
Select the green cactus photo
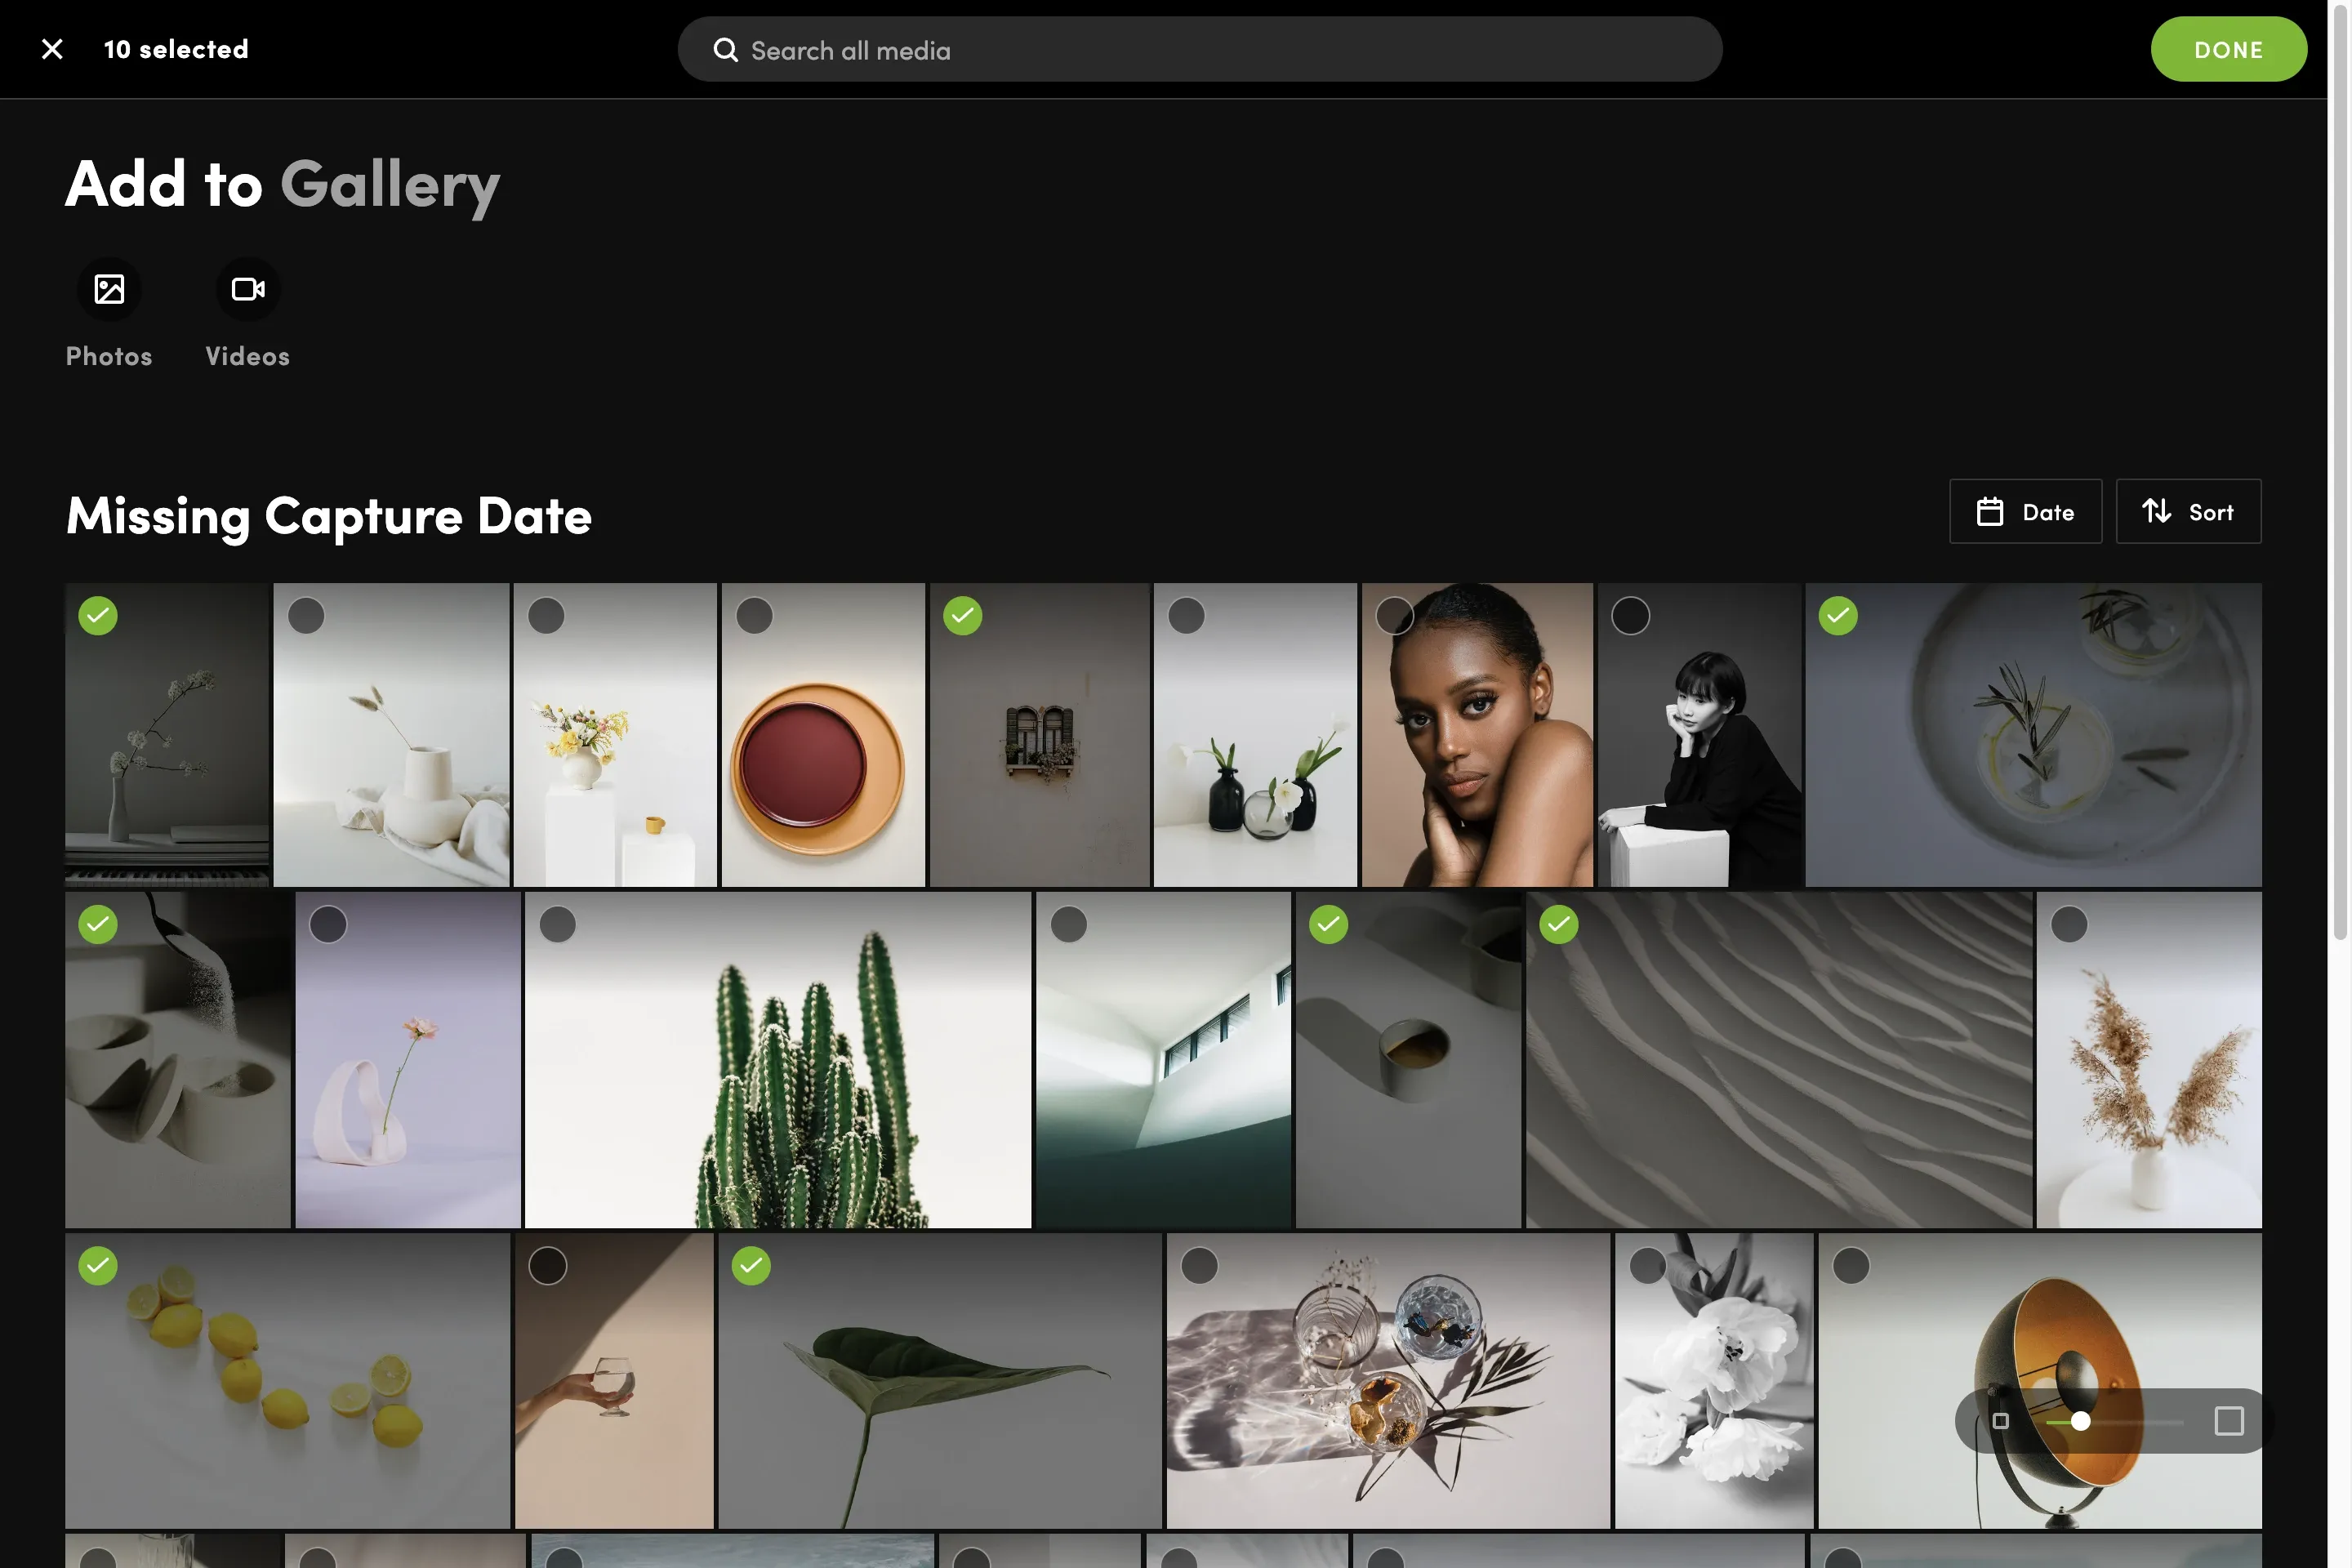pyautogui.click(x=557, y=925)
